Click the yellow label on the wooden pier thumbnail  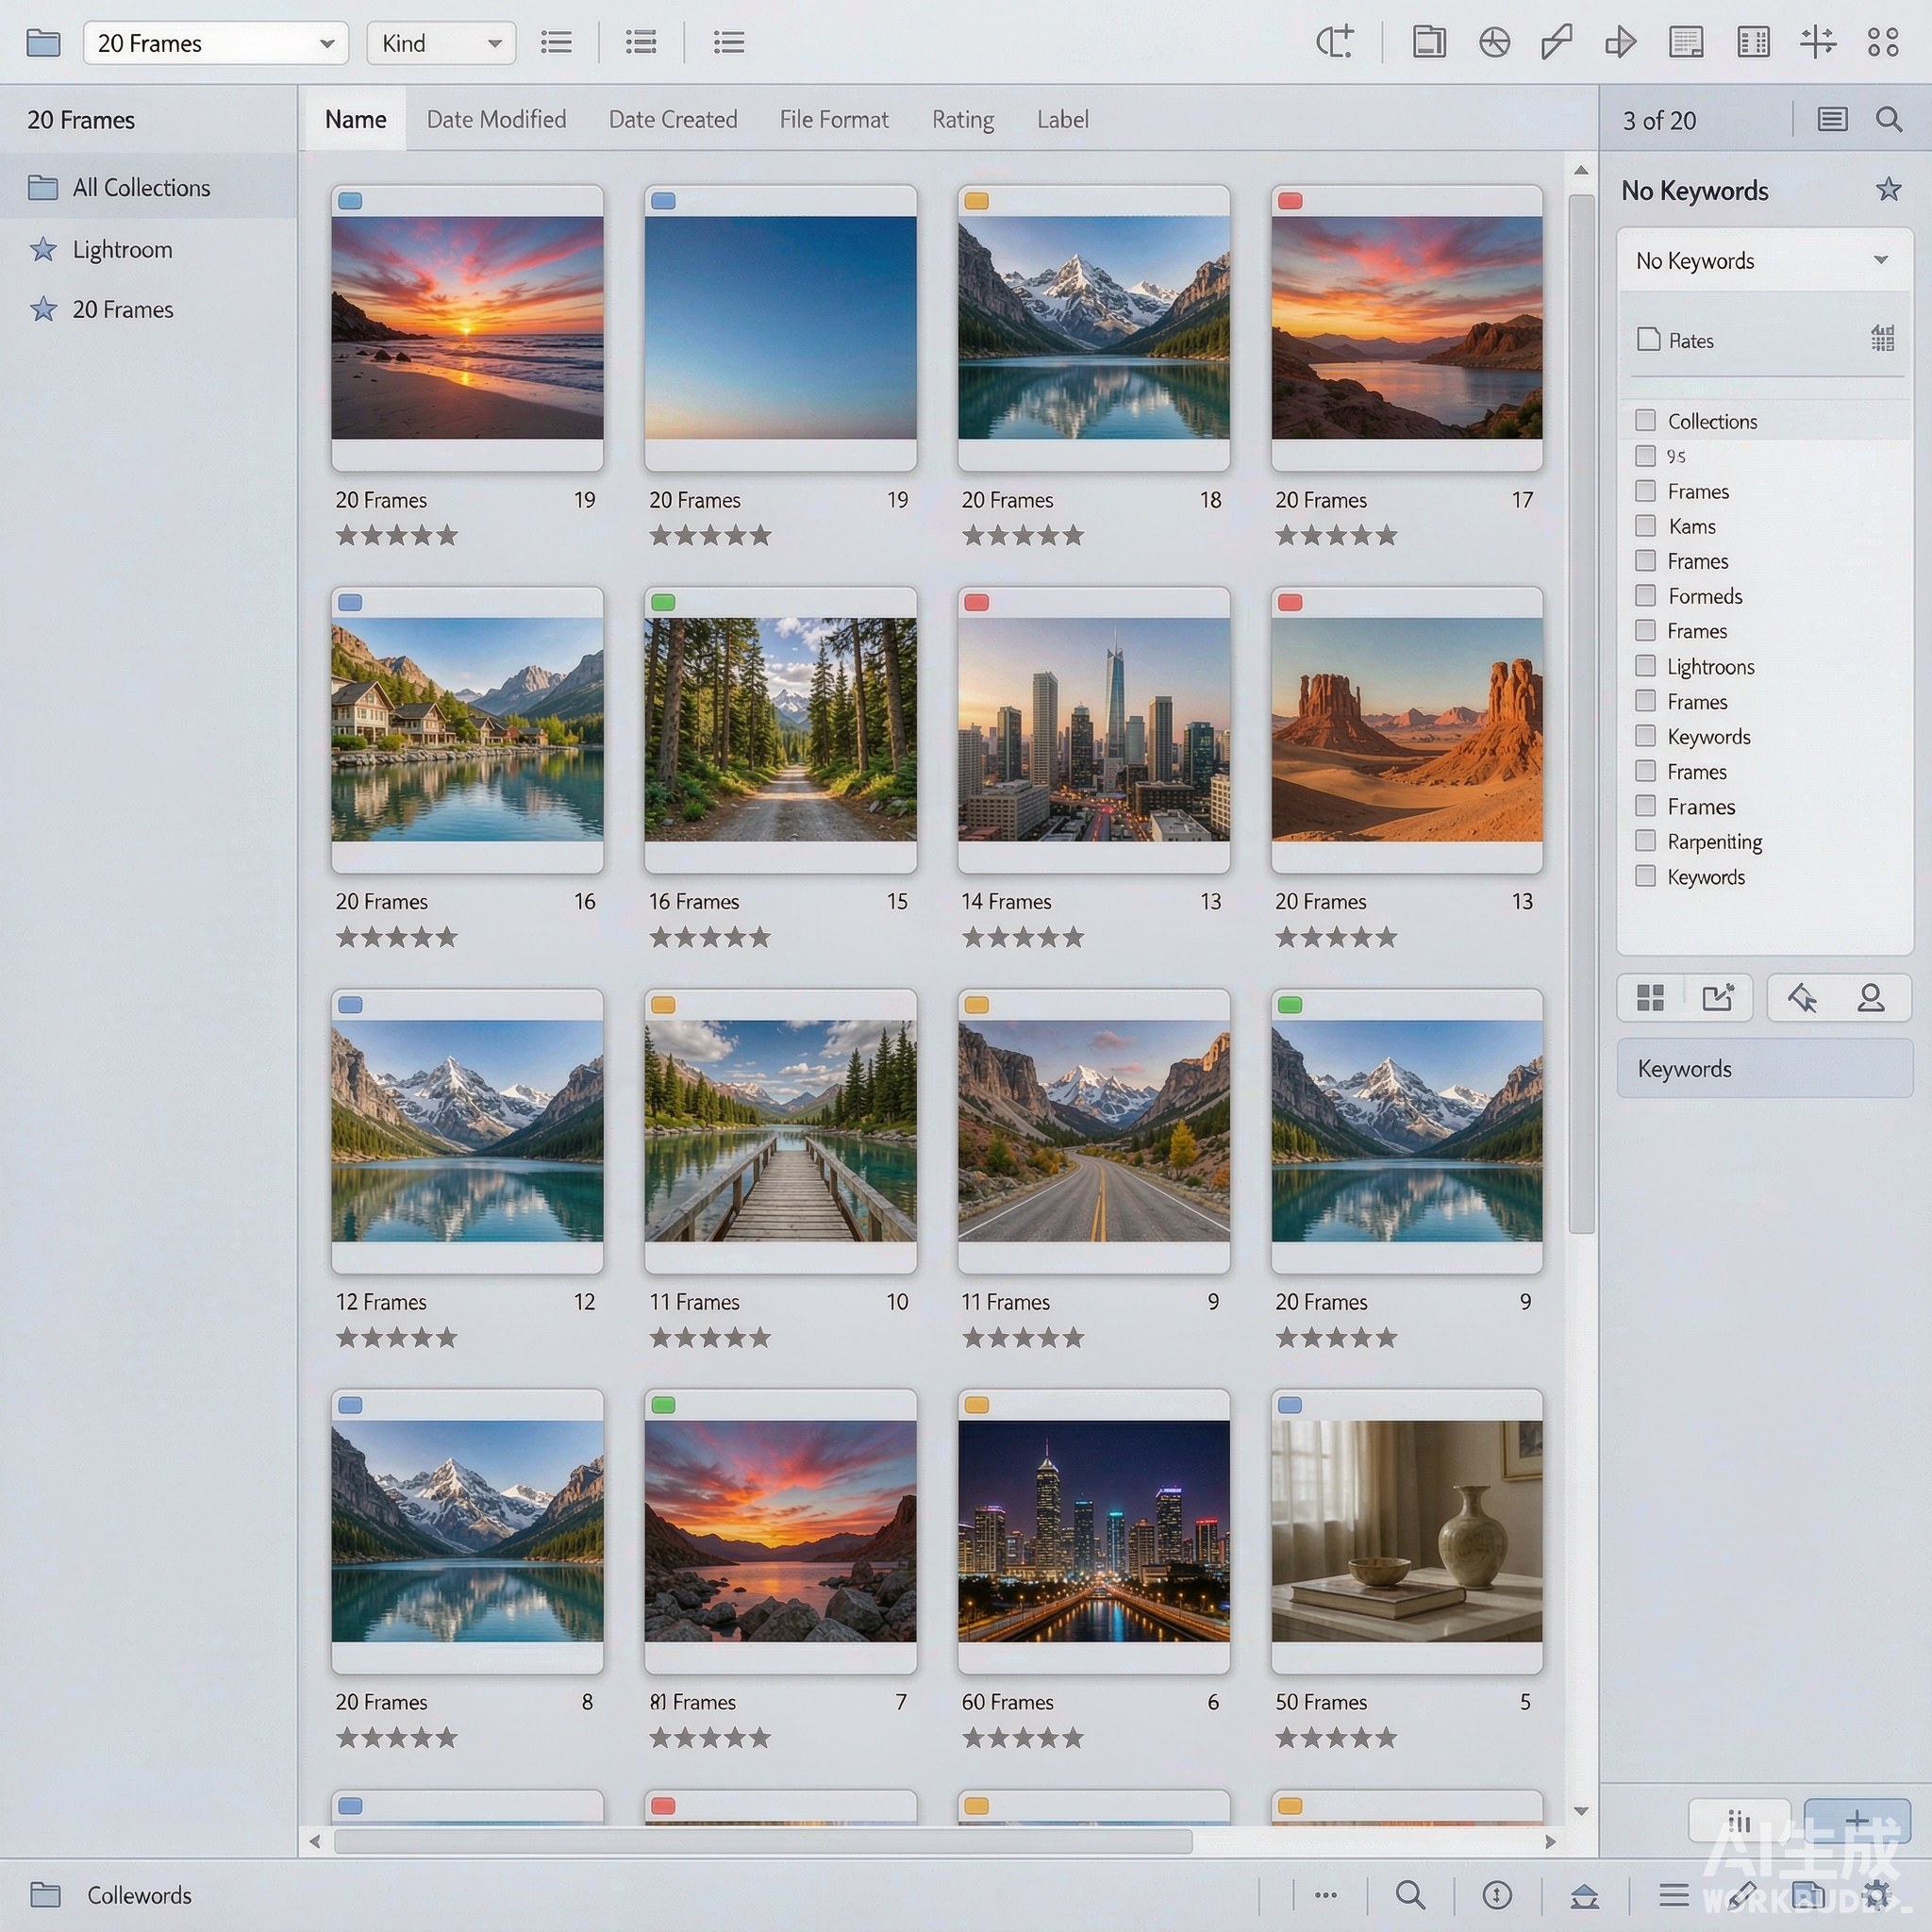click(663, 1004)
